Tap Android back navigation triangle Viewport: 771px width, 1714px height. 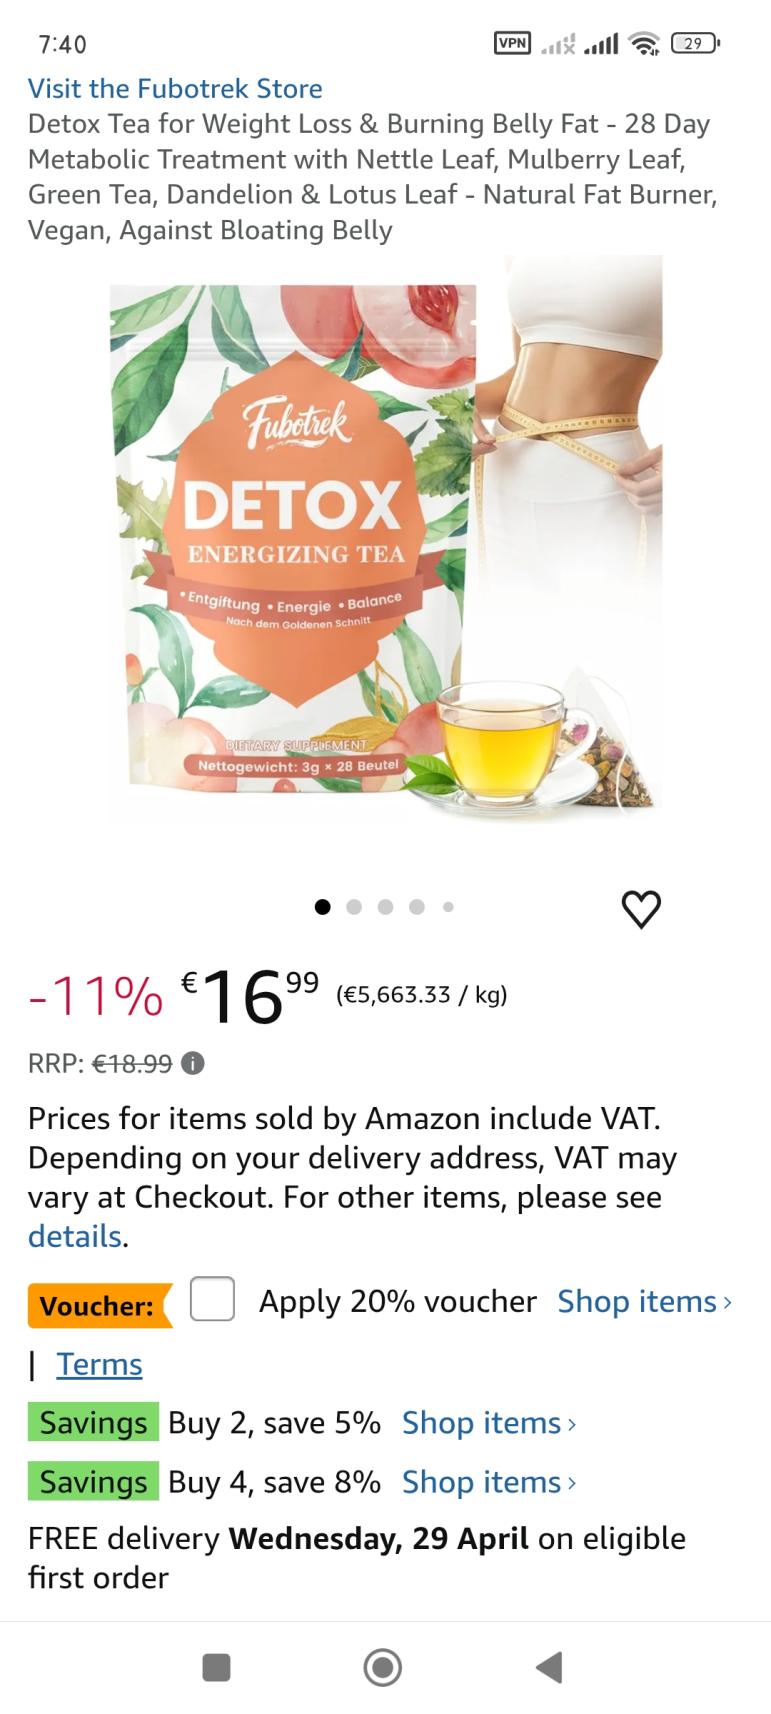click(x=549, y=1667)
